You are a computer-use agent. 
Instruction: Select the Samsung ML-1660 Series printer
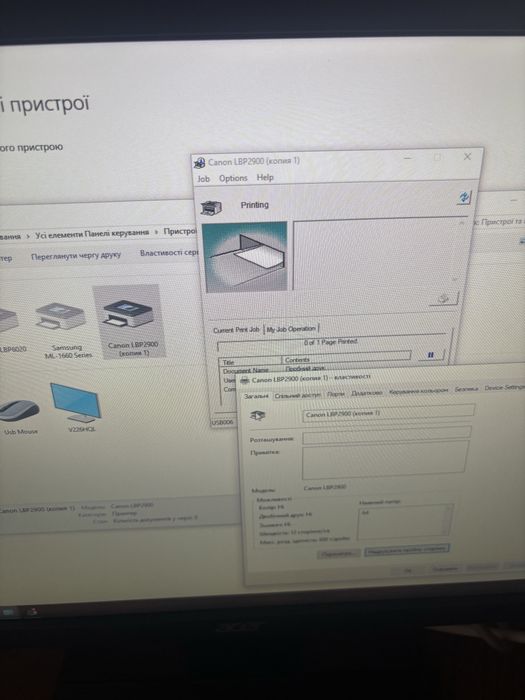65,330
